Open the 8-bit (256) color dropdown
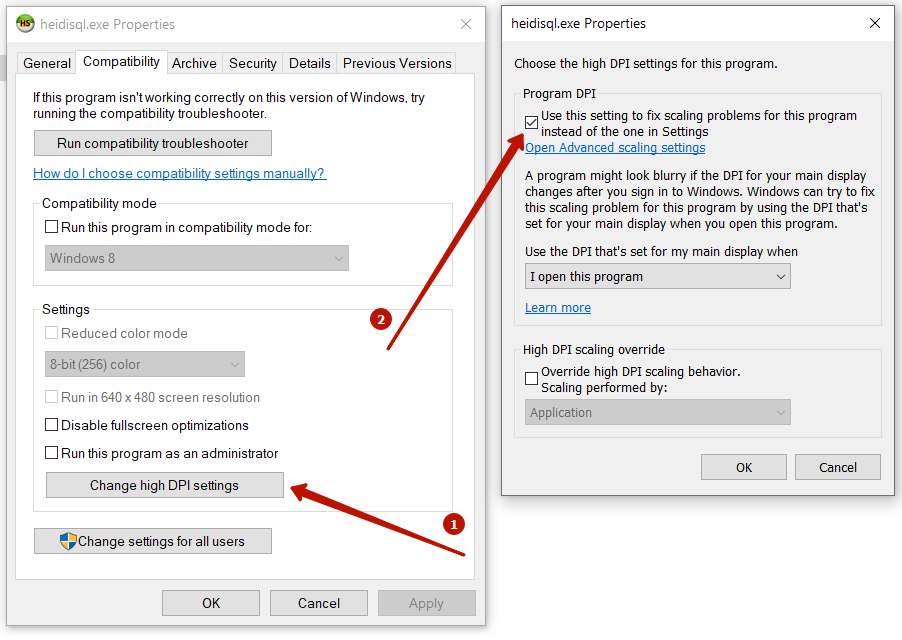Viewport: 902px width, 640px height. point(145,364)
